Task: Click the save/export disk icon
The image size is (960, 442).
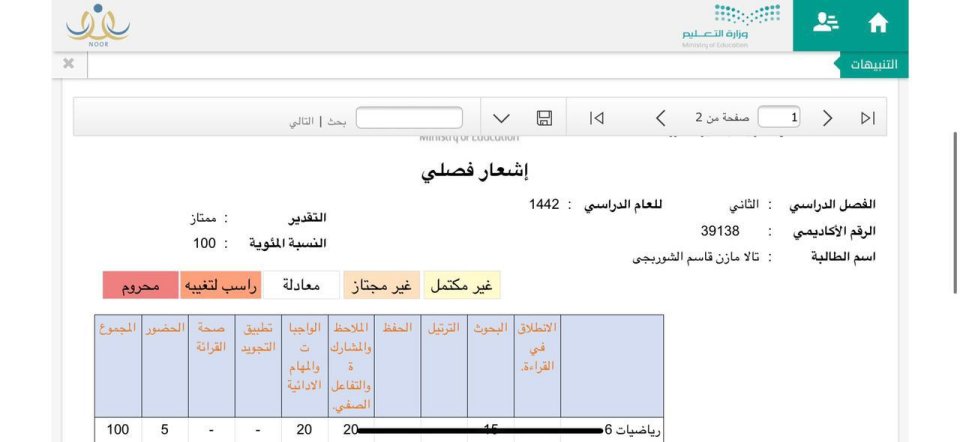Action: tap(544, 118)
